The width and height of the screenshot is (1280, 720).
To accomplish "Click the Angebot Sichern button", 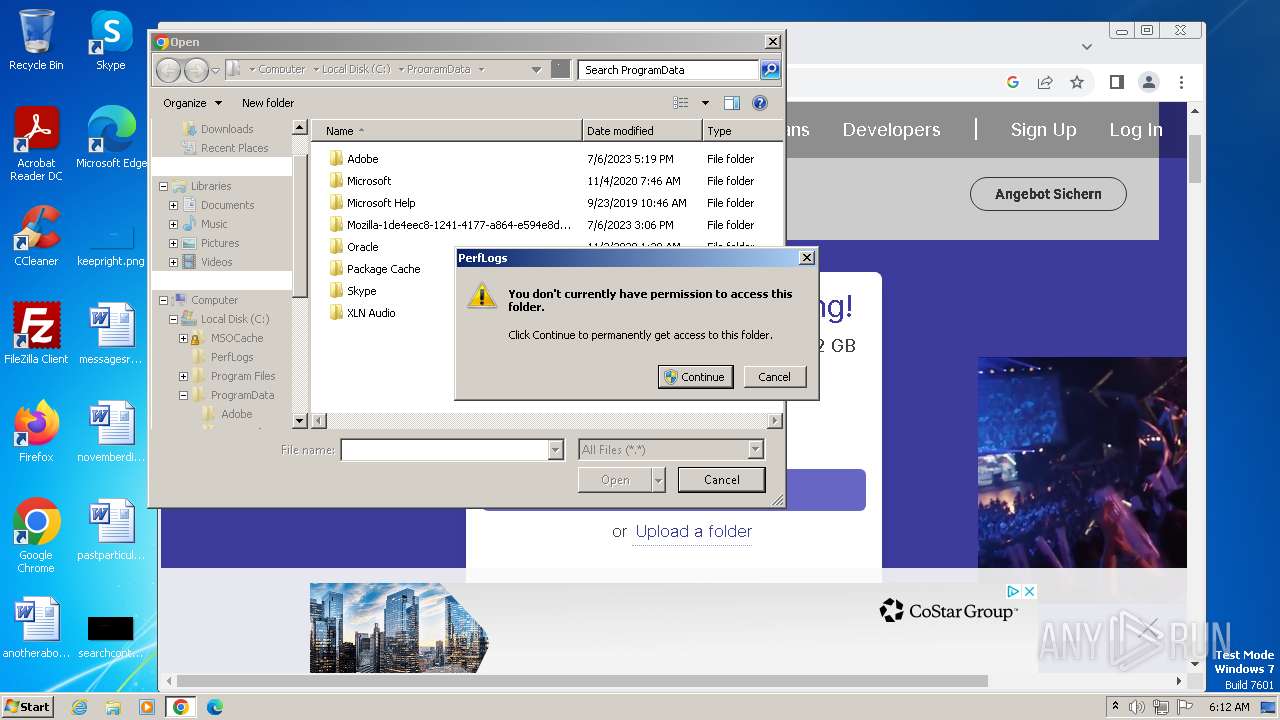I will 1048,194.
